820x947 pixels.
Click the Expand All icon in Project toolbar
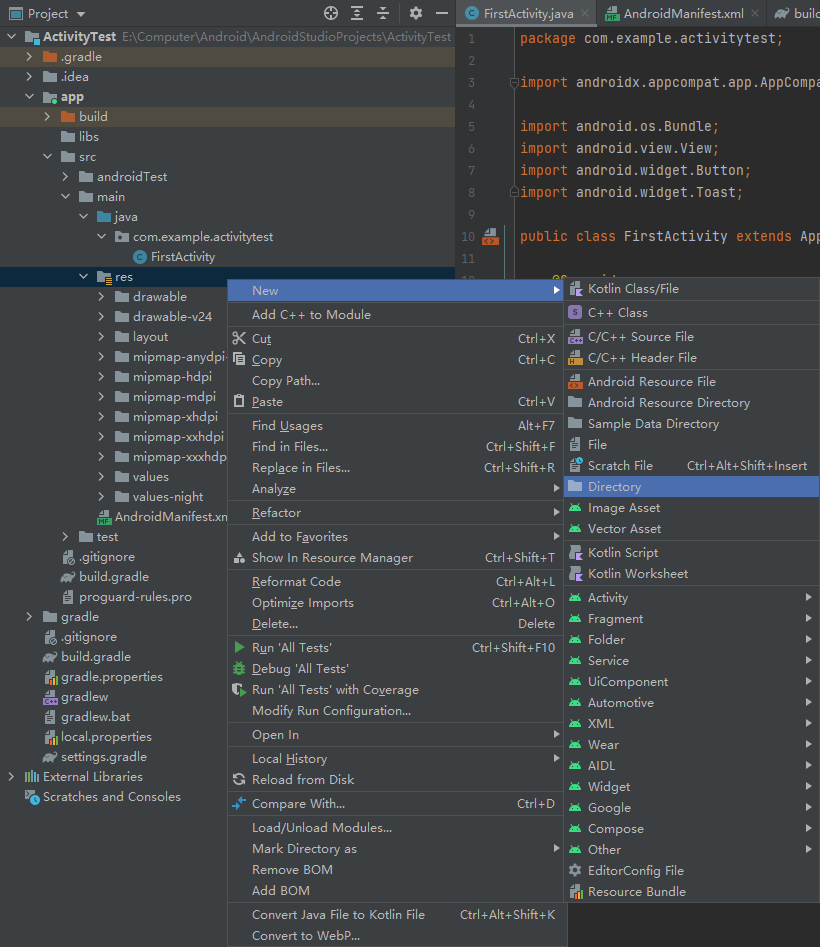357,13
